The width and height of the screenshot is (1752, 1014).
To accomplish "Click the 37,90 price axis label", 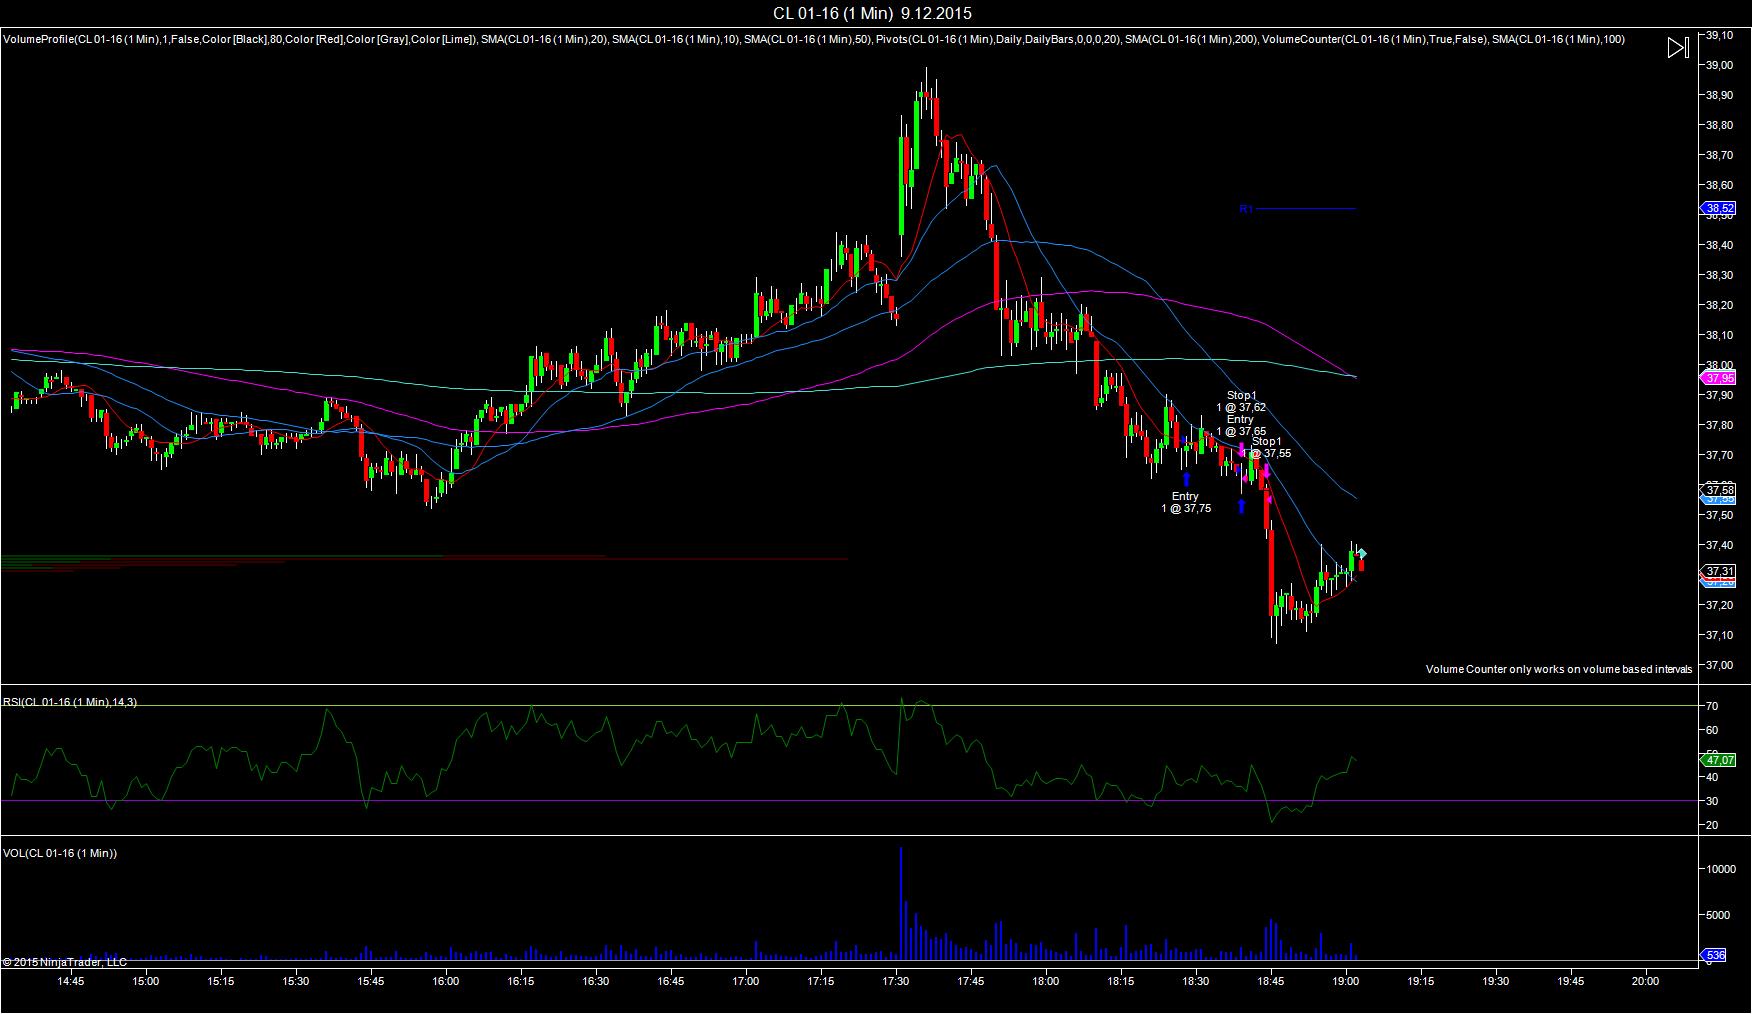I will point(1719,395).
